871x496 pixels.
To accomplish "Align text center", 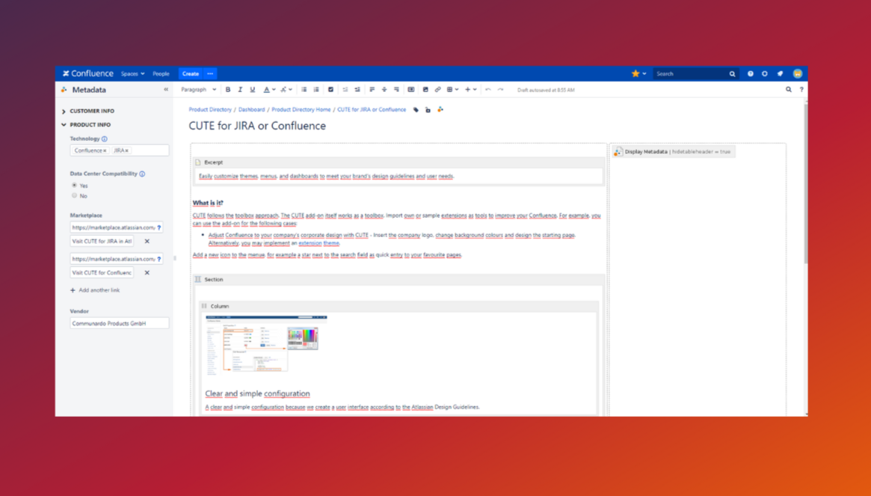I will point(384,89).
